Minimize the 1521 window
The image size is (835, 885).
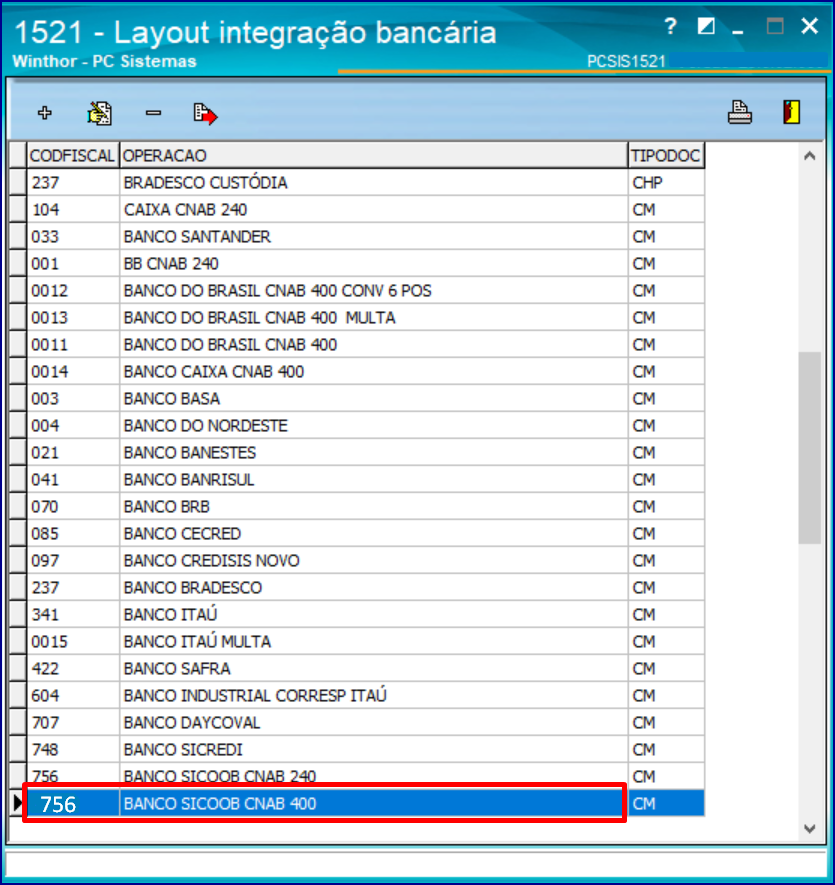pyautogui.click(x=737, y=32)
